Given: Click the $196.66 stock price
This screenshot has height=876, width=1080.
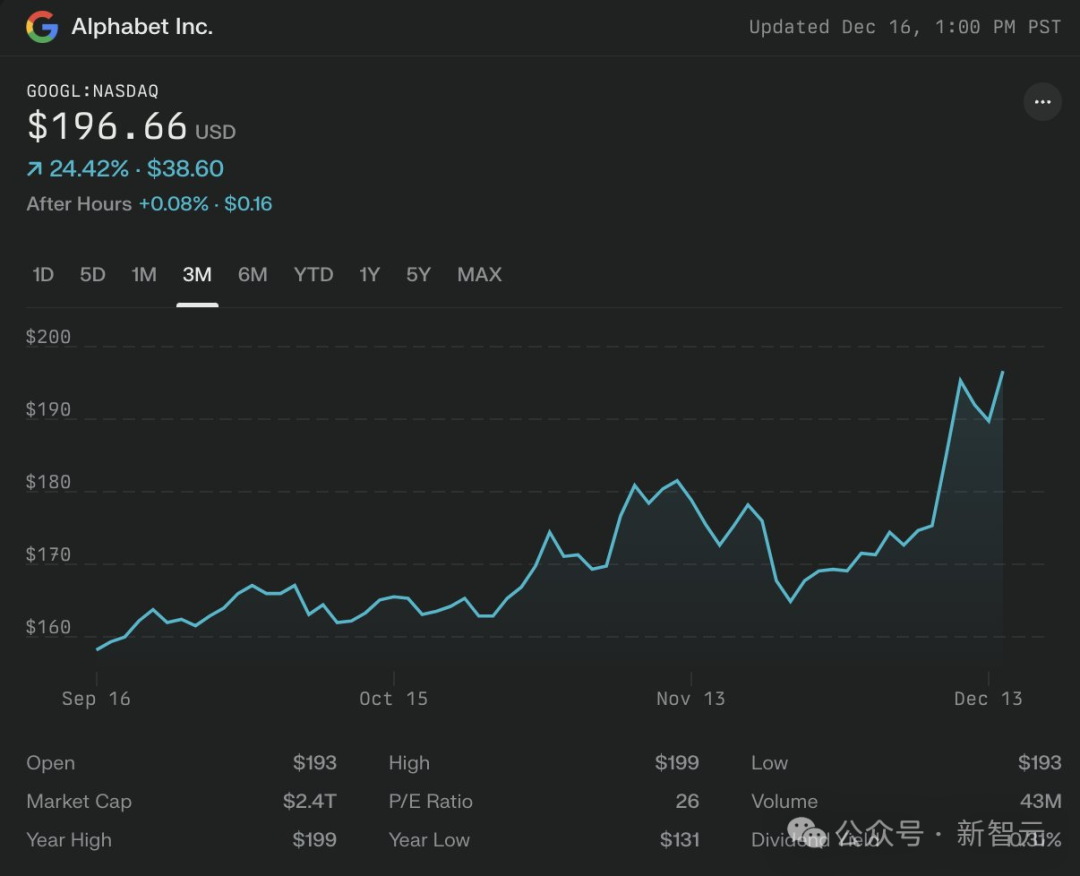Looking at the screenshot, I should (x=107, y=127).
